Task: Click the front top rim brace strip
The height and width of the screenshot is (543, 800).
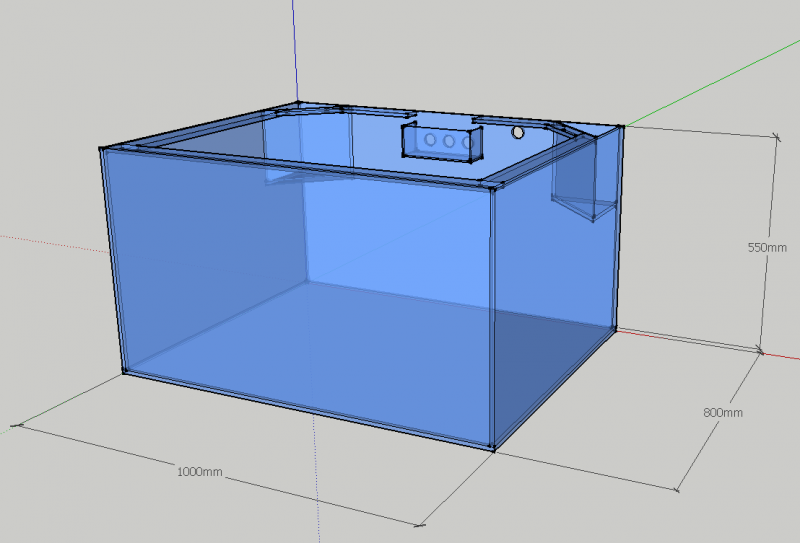Action: [x=300, y=170]
